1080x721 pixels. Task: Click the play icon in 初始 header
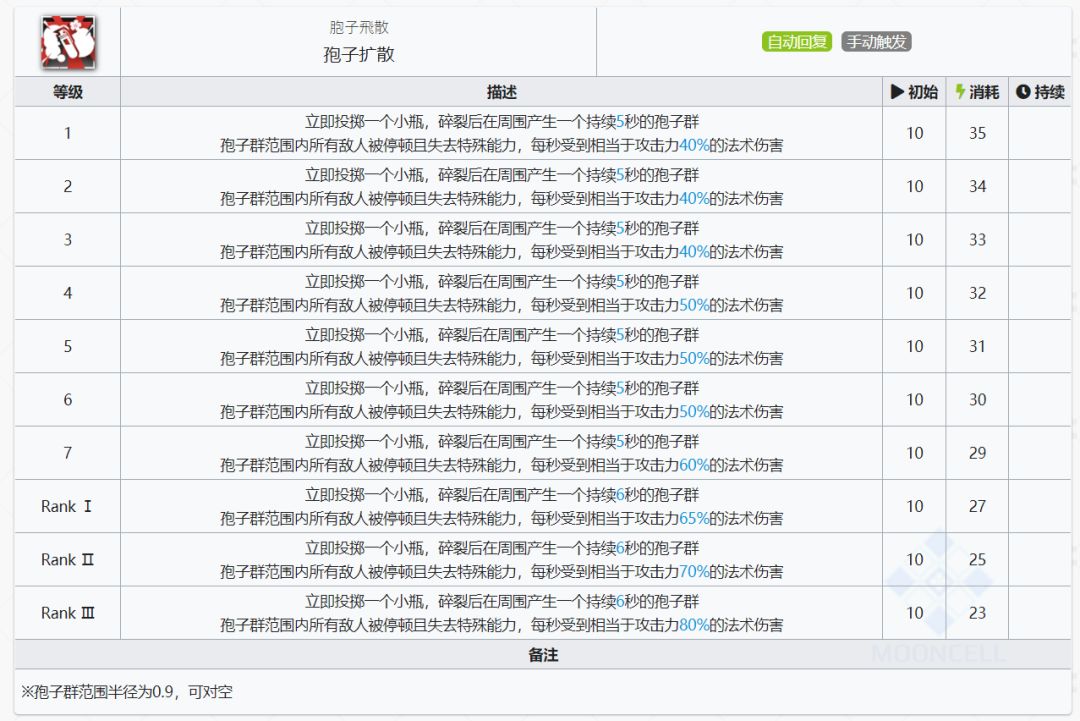pos(897,92)
